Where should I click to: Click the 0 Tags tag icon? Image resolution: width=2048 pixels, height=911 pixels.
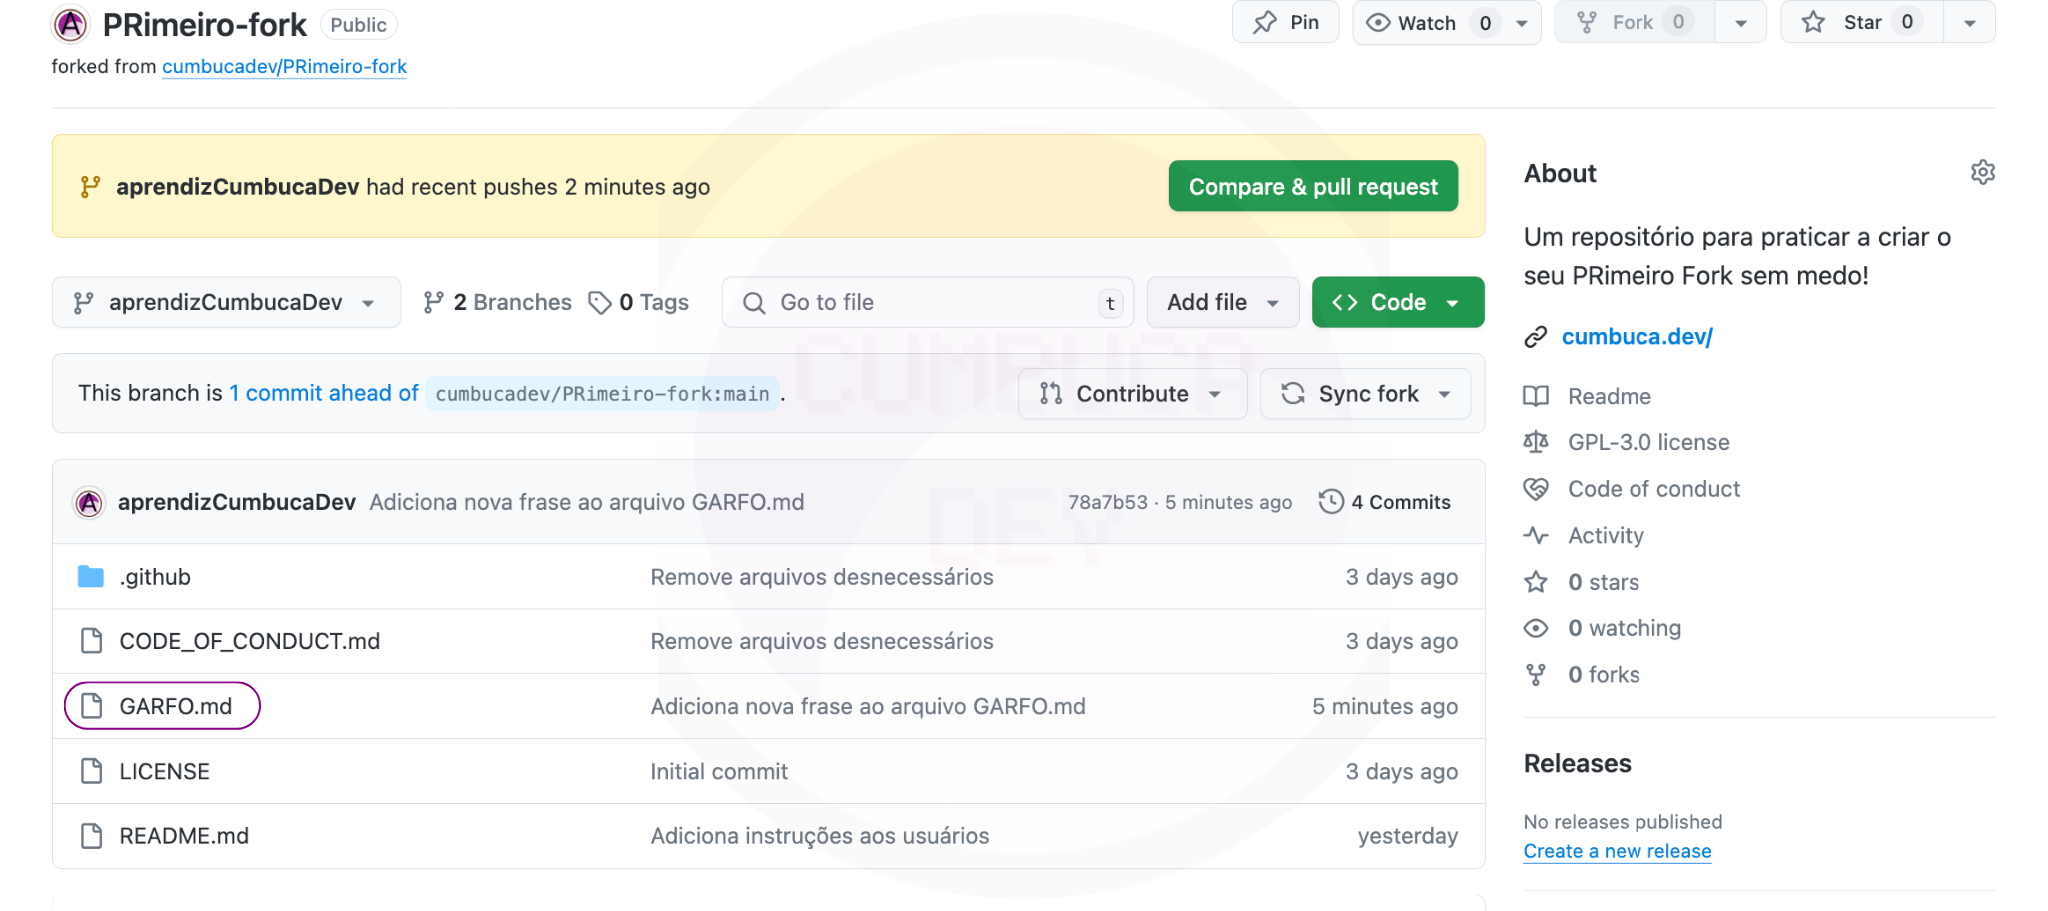(x=600, y=303)
